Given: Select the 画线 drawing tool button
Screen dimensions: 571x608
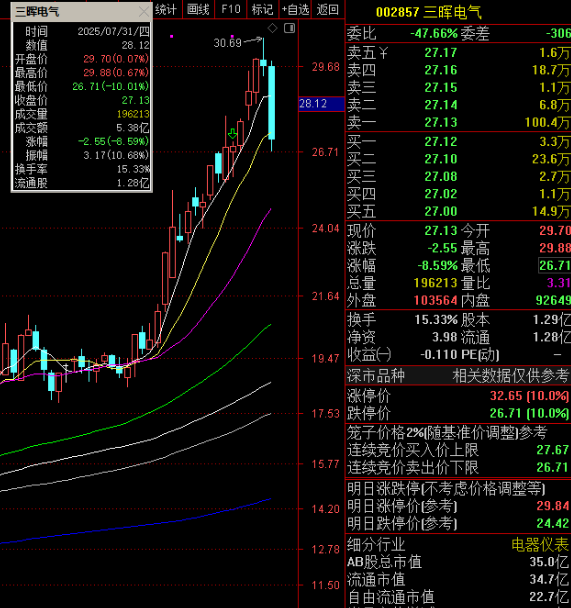Looking at the screenshot, I should coord(198,9).
